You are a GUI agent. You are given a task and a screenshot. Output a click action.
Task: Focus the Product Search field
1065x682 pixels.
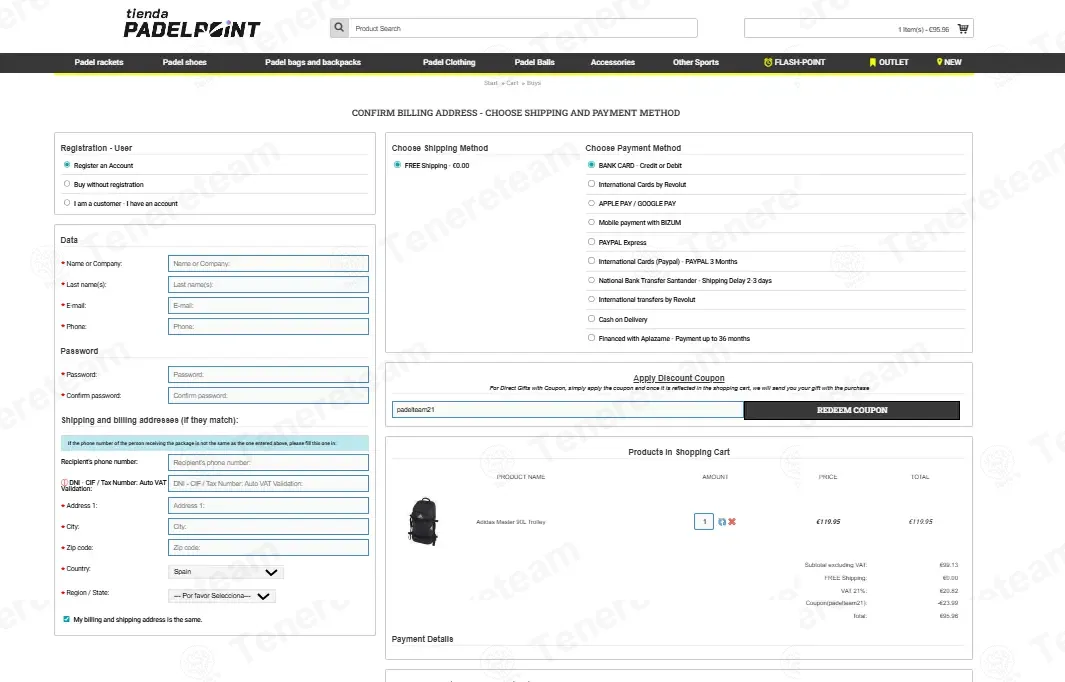coord(523,28)
